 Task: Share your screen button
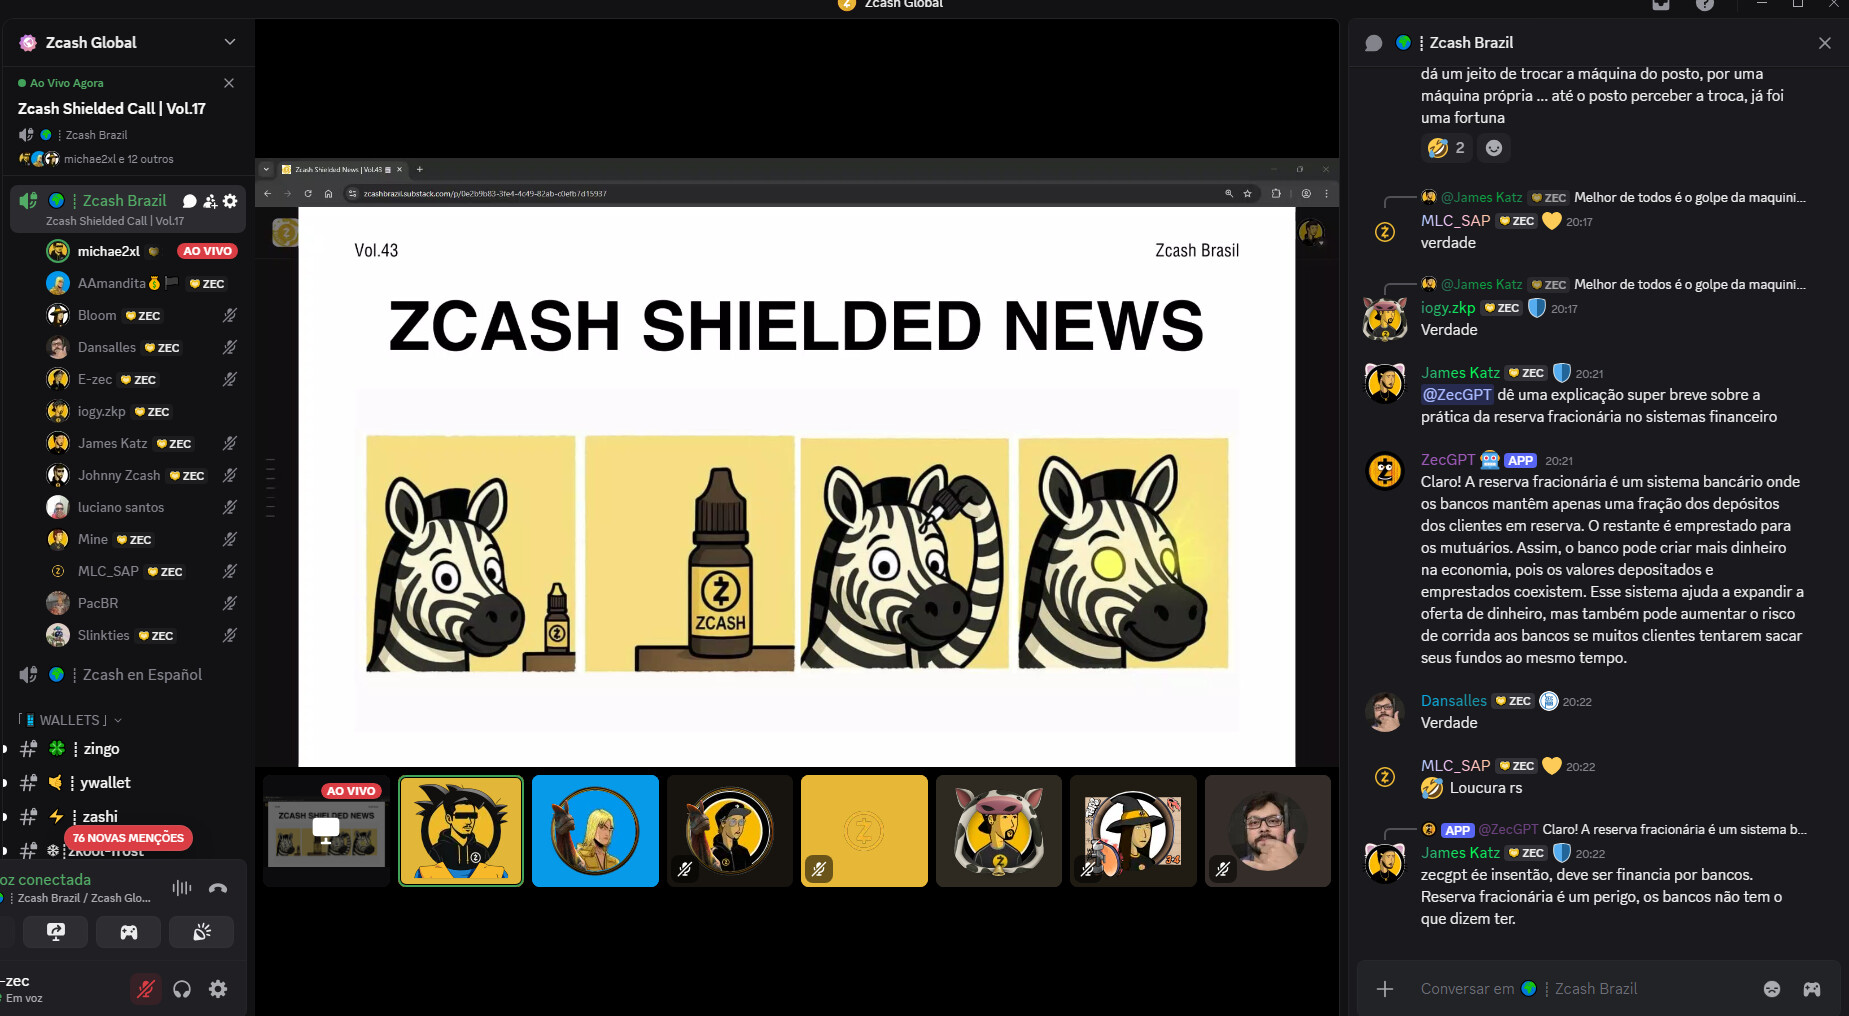[x=56, y=932]
